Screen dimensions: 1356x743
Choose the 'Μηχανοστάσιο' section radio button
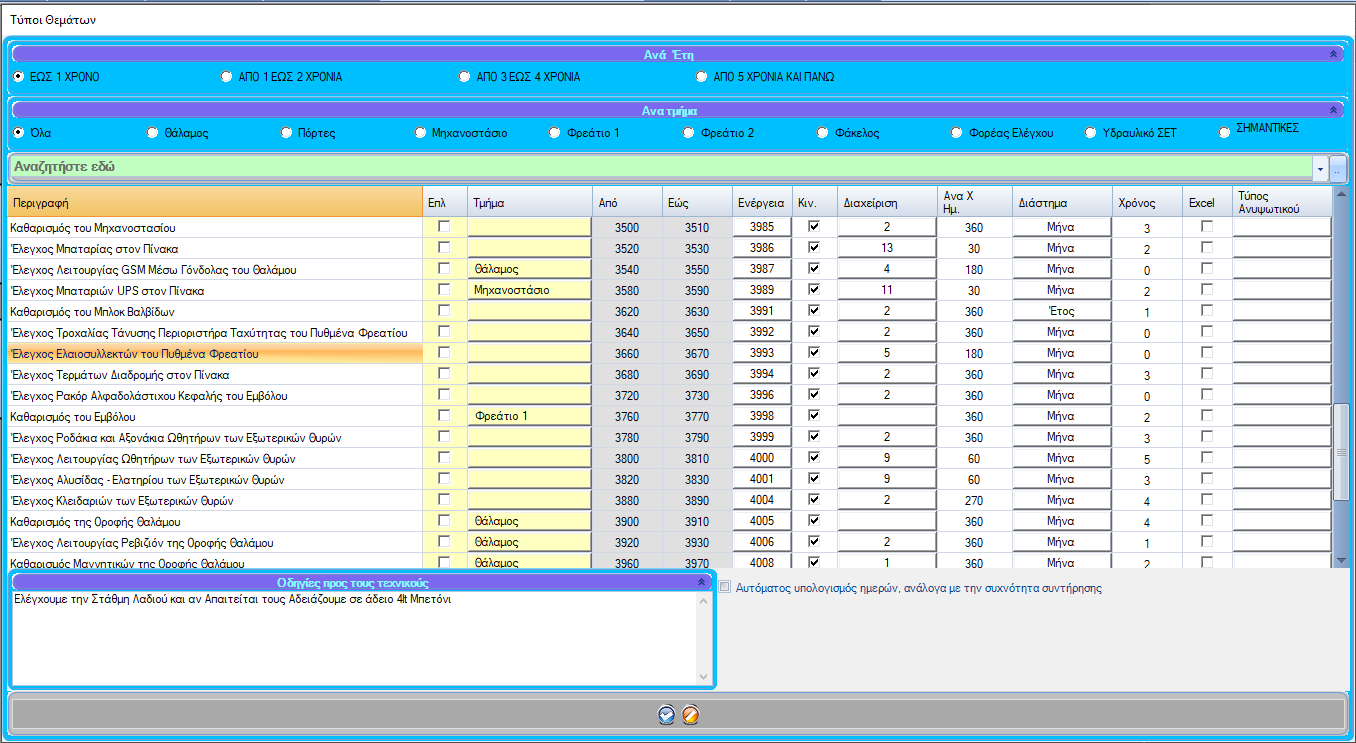421,133
